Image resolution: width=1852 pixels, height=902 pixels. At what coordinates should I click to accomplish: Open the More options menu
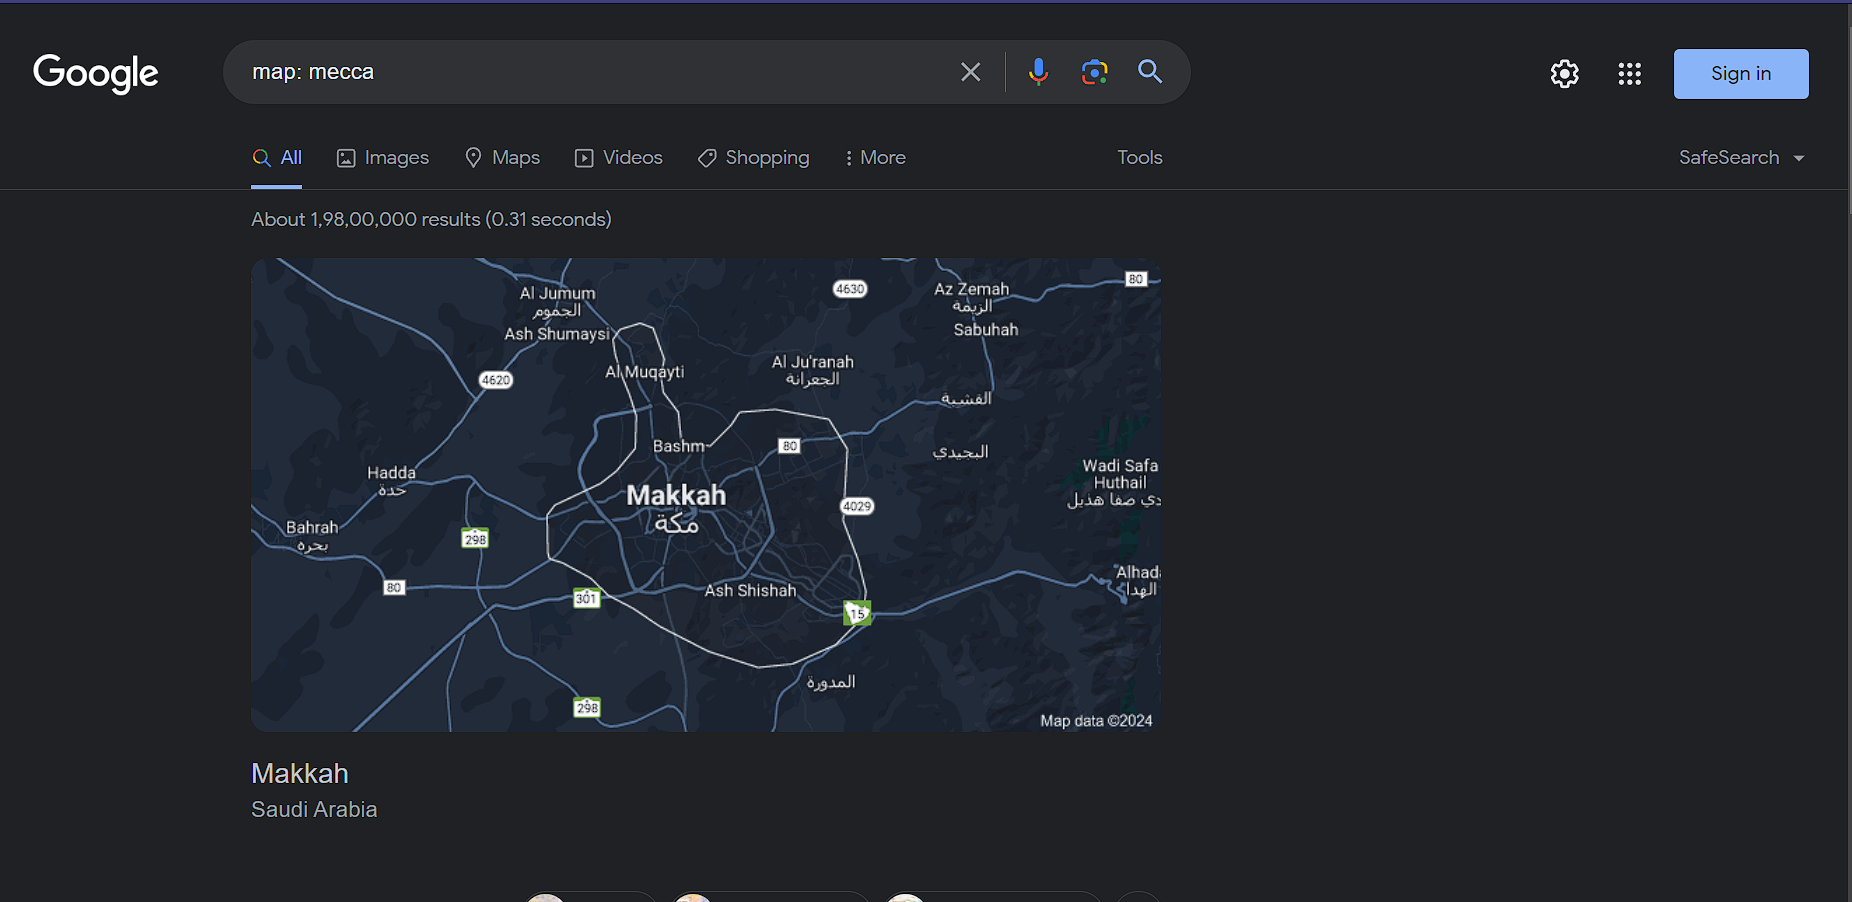(875, 158)
